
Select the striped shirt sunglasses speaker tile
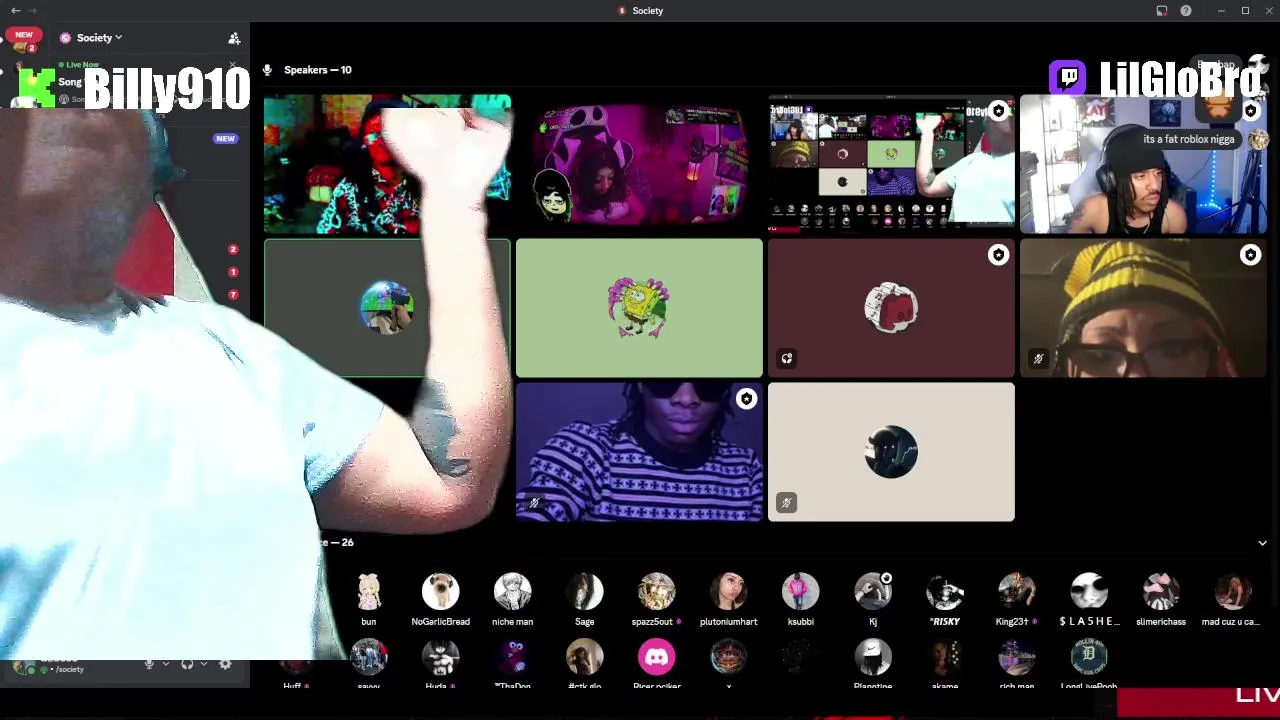pos(639,452)
